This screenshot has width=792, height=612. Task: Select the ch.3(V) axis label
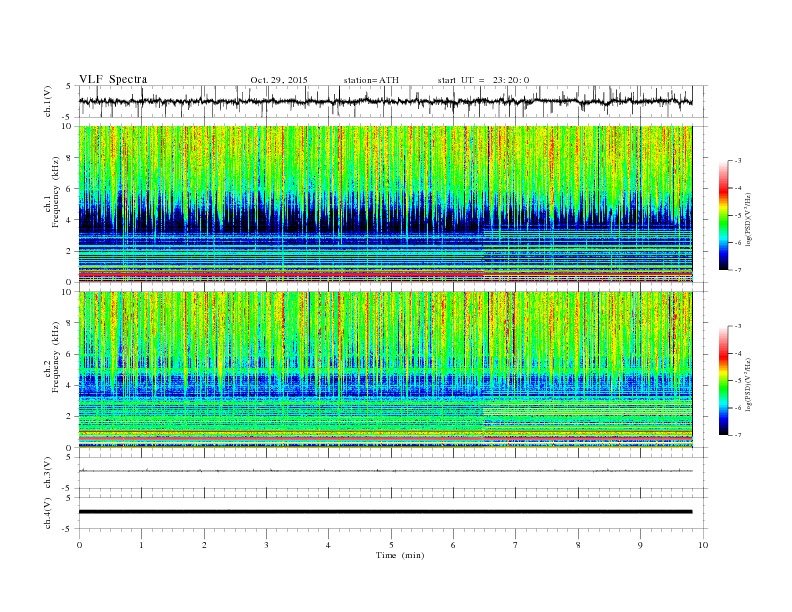48,472
